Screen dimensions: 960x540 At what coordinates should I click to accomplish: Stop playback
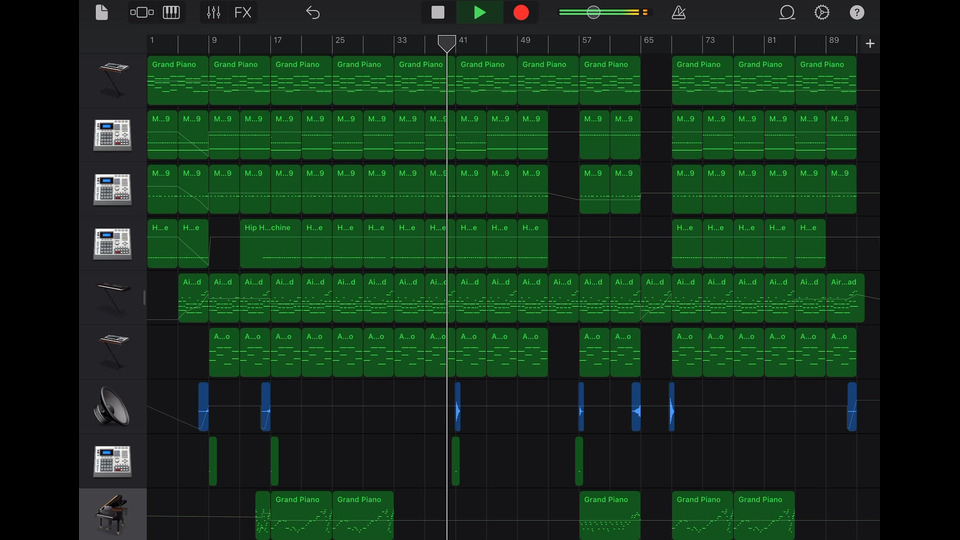click(438, 13)
